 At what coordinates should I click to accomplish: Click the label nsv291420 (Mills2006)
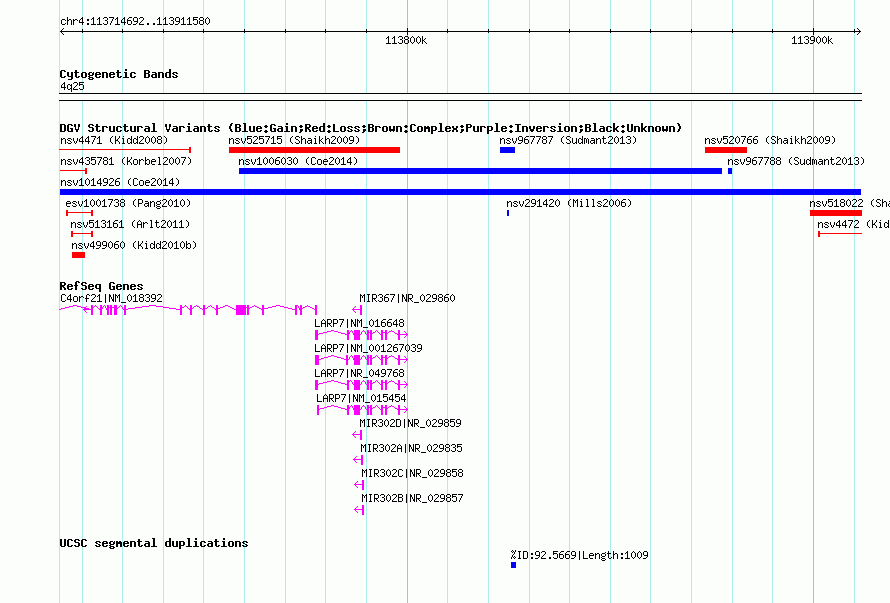569,203
